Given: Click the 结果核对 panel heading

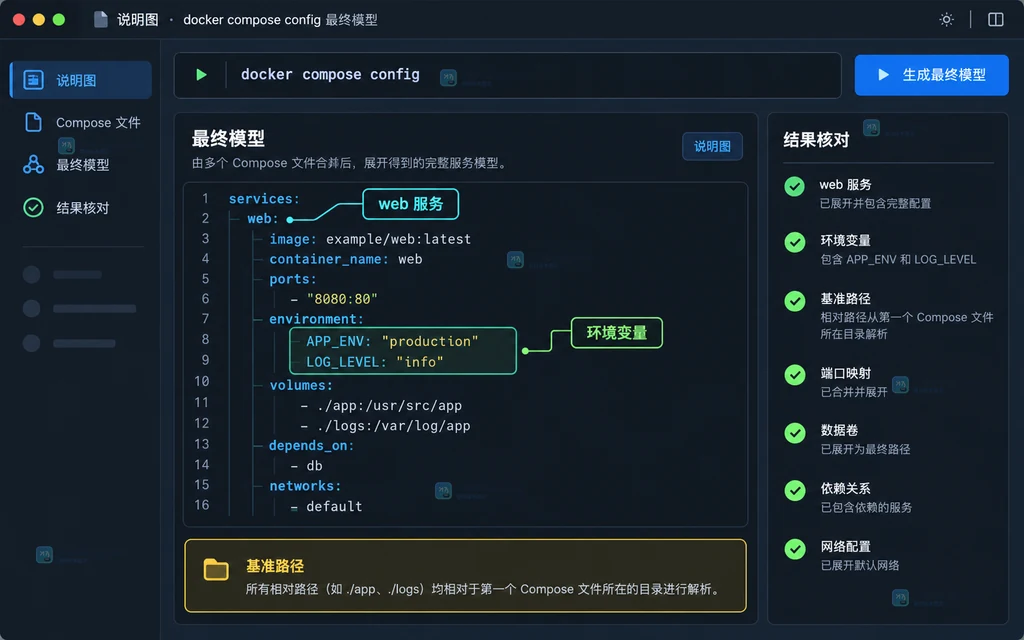Looking at the screenshot, I should [x=816, y=140].
